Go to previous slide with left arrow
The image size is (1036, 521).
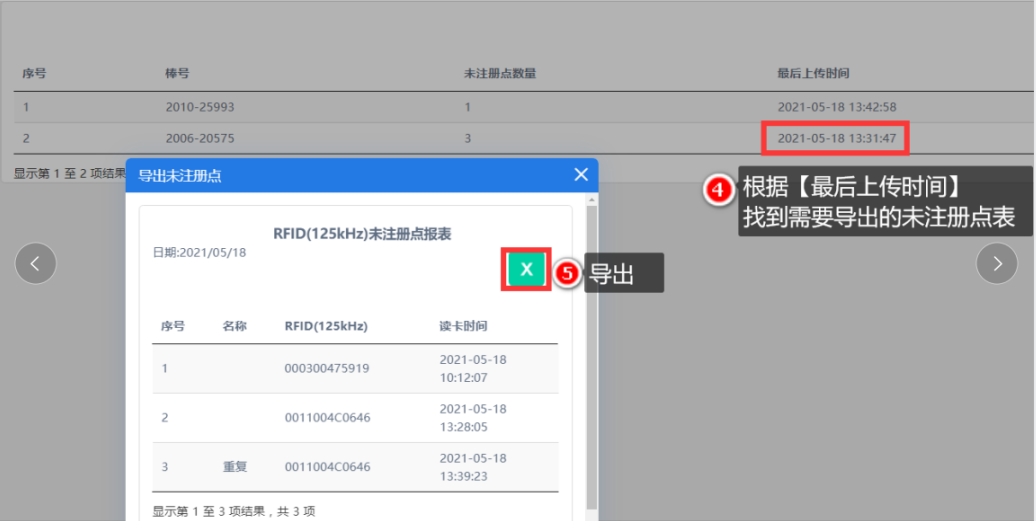click(x=36, y=263)
